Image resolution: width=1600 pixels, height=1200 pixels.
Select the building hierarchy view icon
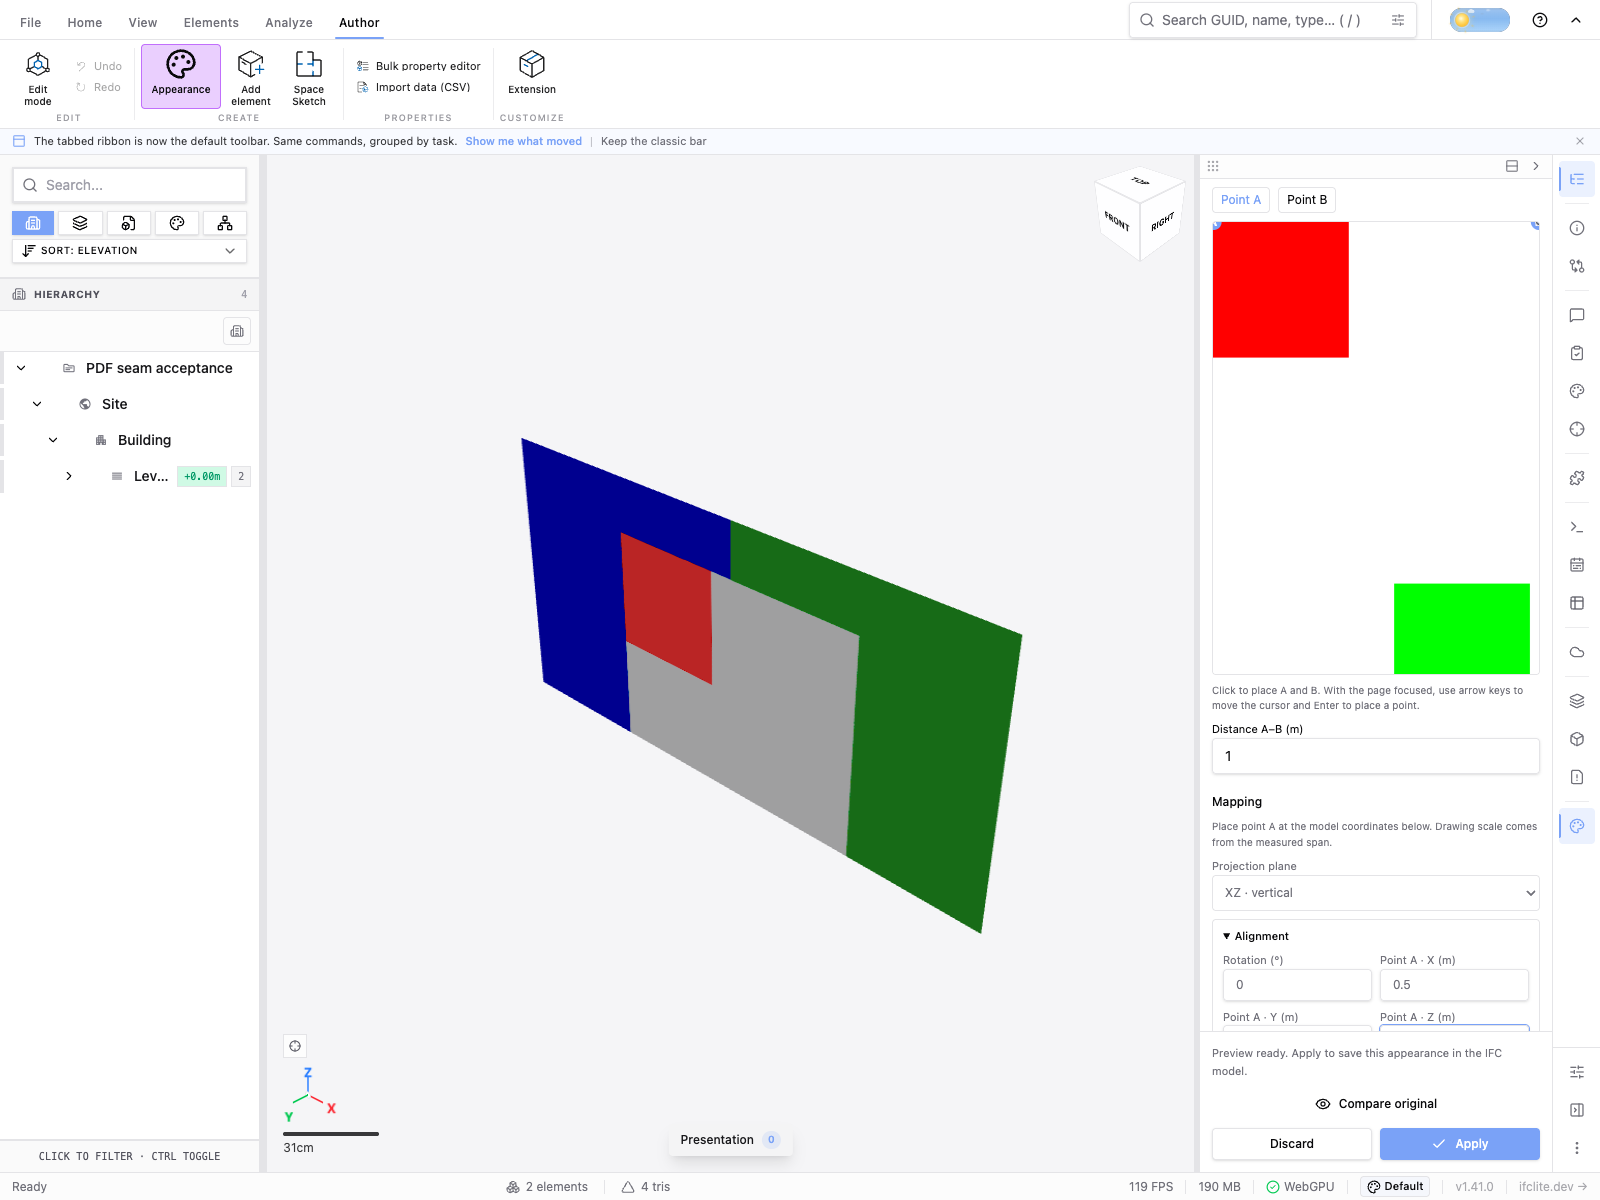pos(33,223)
